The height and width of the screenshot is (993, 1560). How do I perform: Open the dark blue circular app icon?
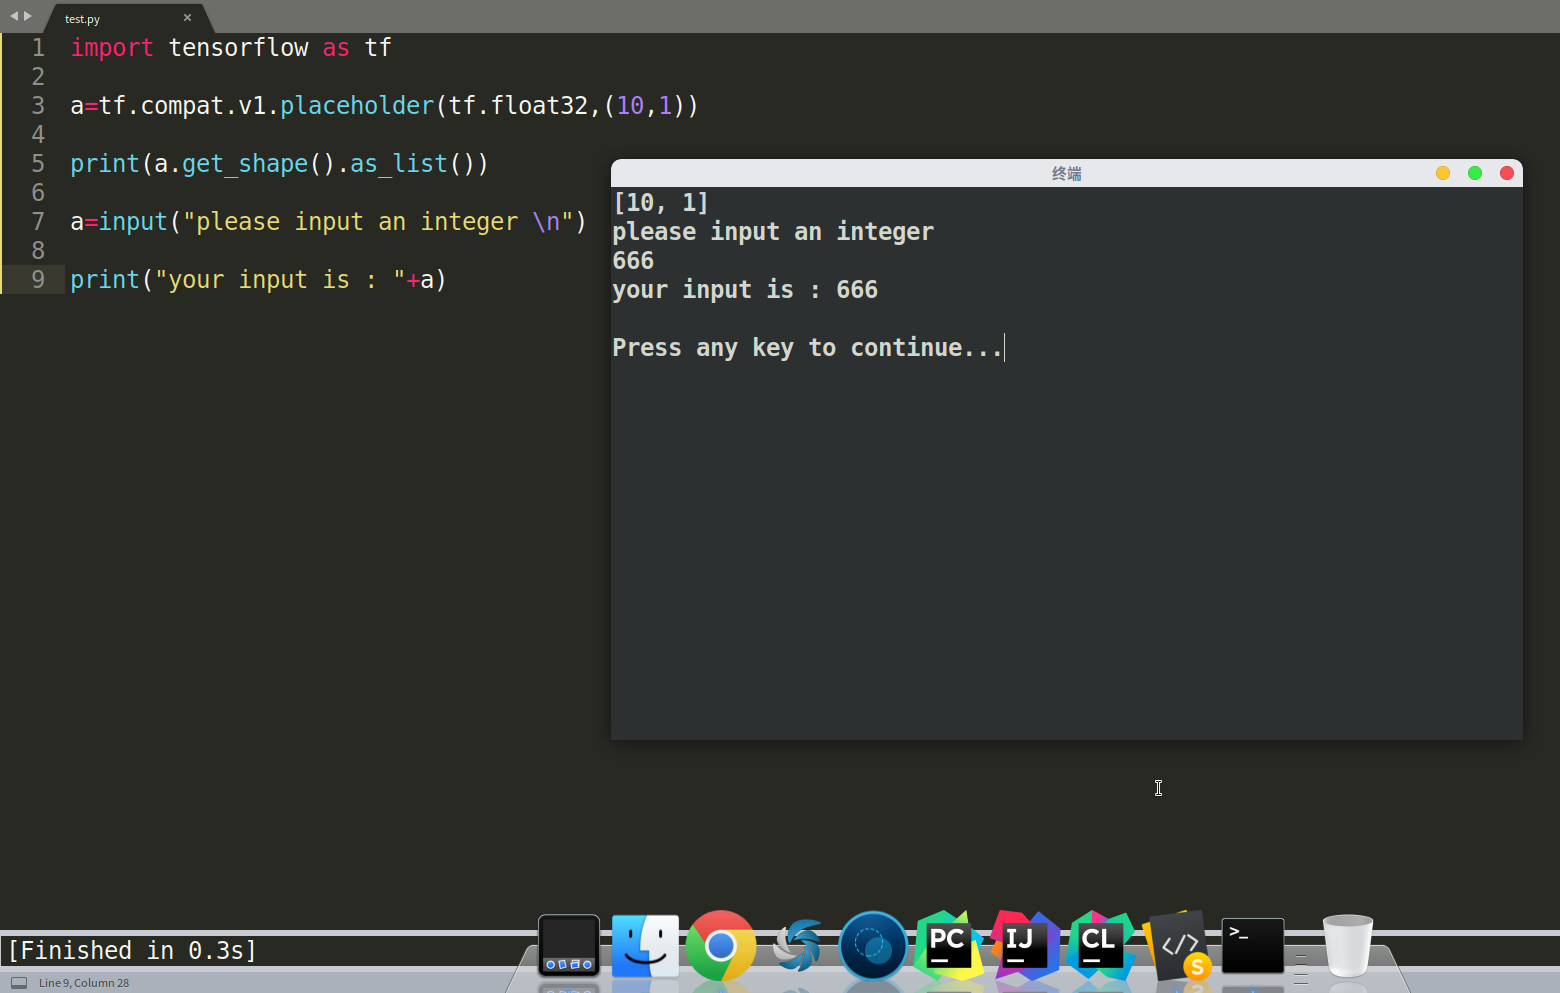873,945
